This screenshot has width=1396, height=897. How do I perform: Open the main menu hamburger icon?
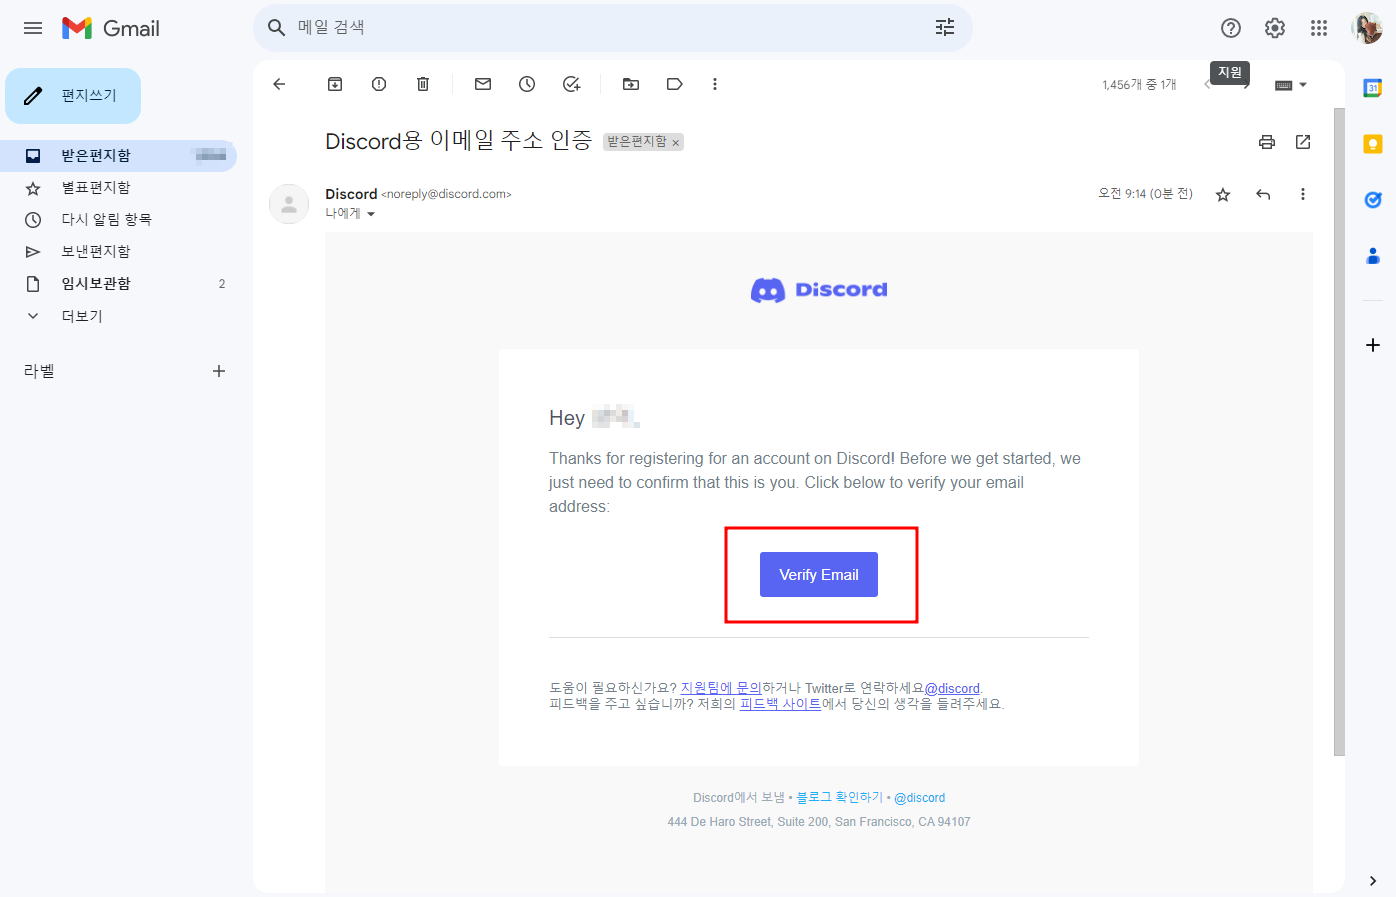click(x=33, y=28)
